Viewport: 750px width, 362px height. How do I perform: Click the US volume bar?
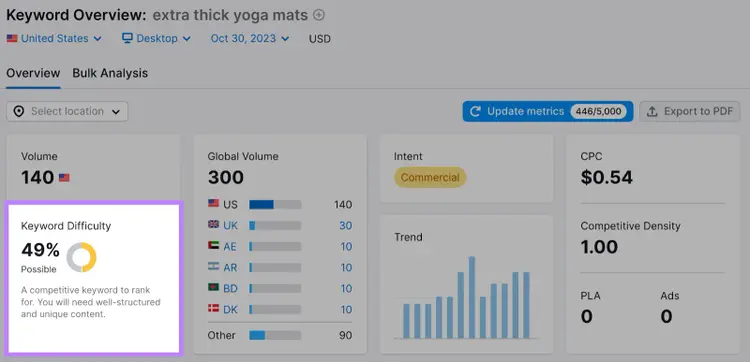pos(275,205)
